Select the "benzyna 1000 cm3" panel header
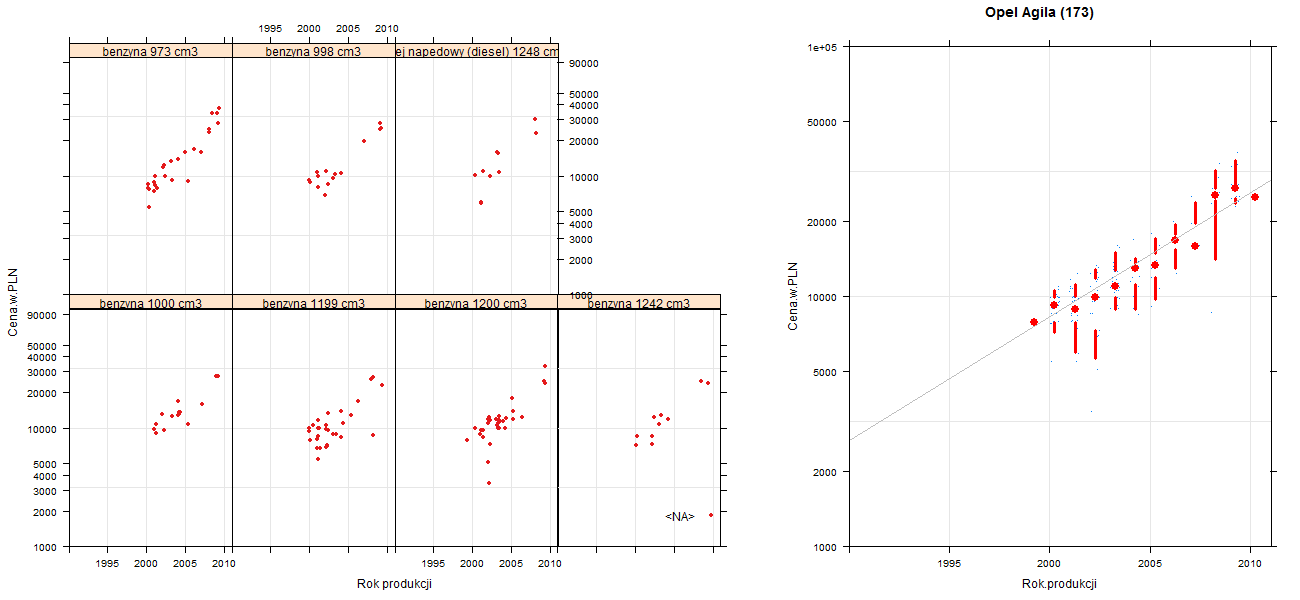1300x600 pixels. coord(150,303)
